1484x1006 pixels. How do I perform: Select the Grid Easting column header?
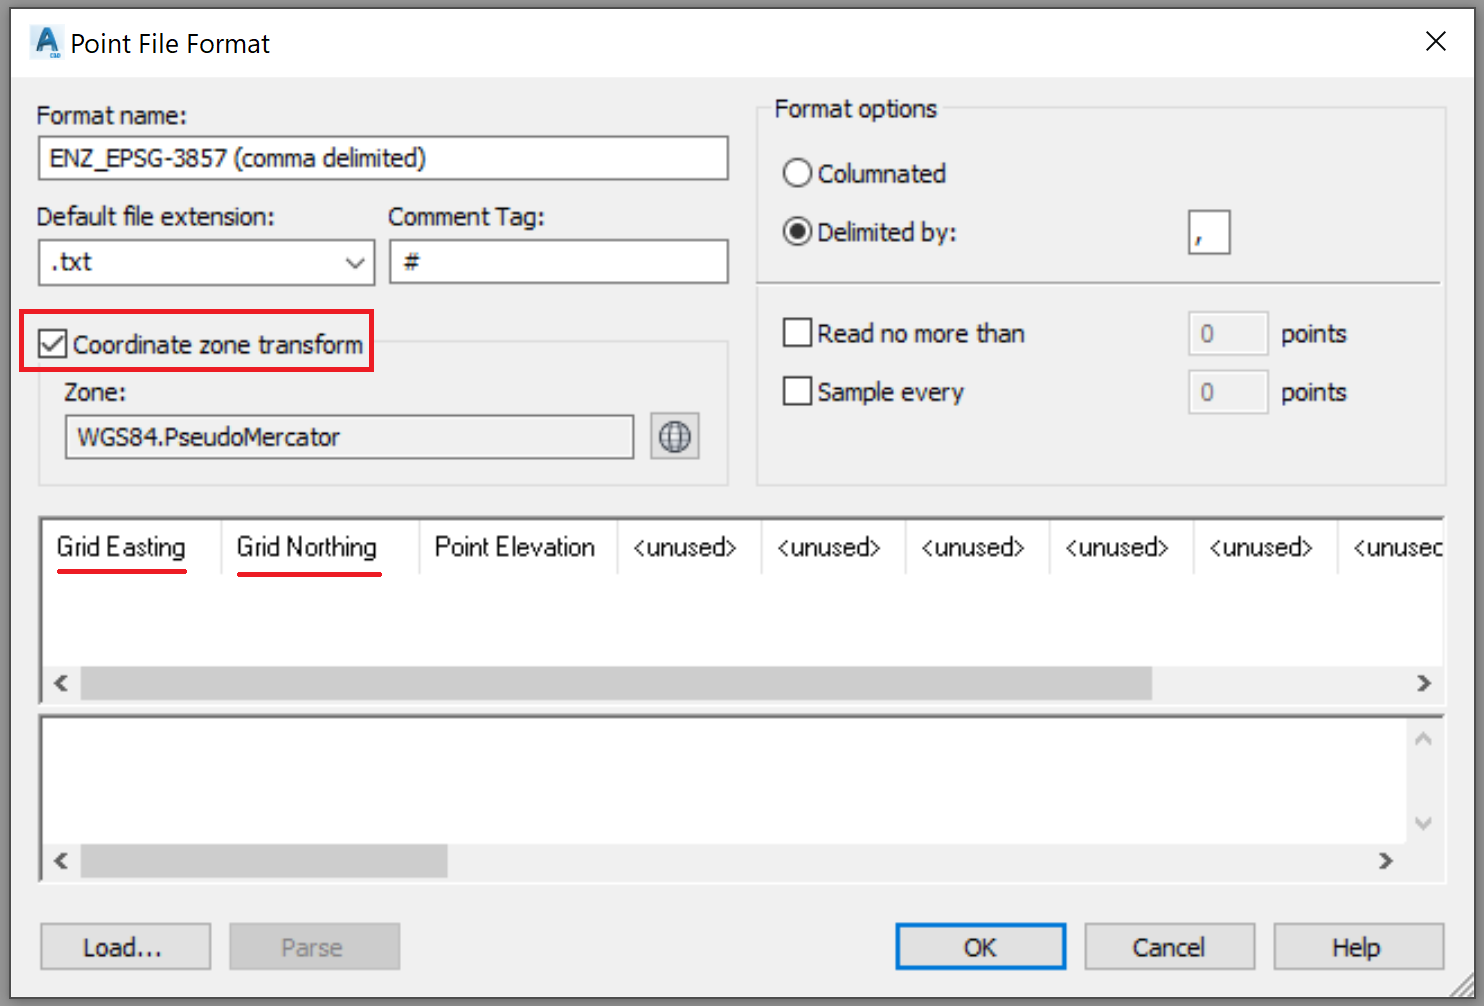pos(120,547)
